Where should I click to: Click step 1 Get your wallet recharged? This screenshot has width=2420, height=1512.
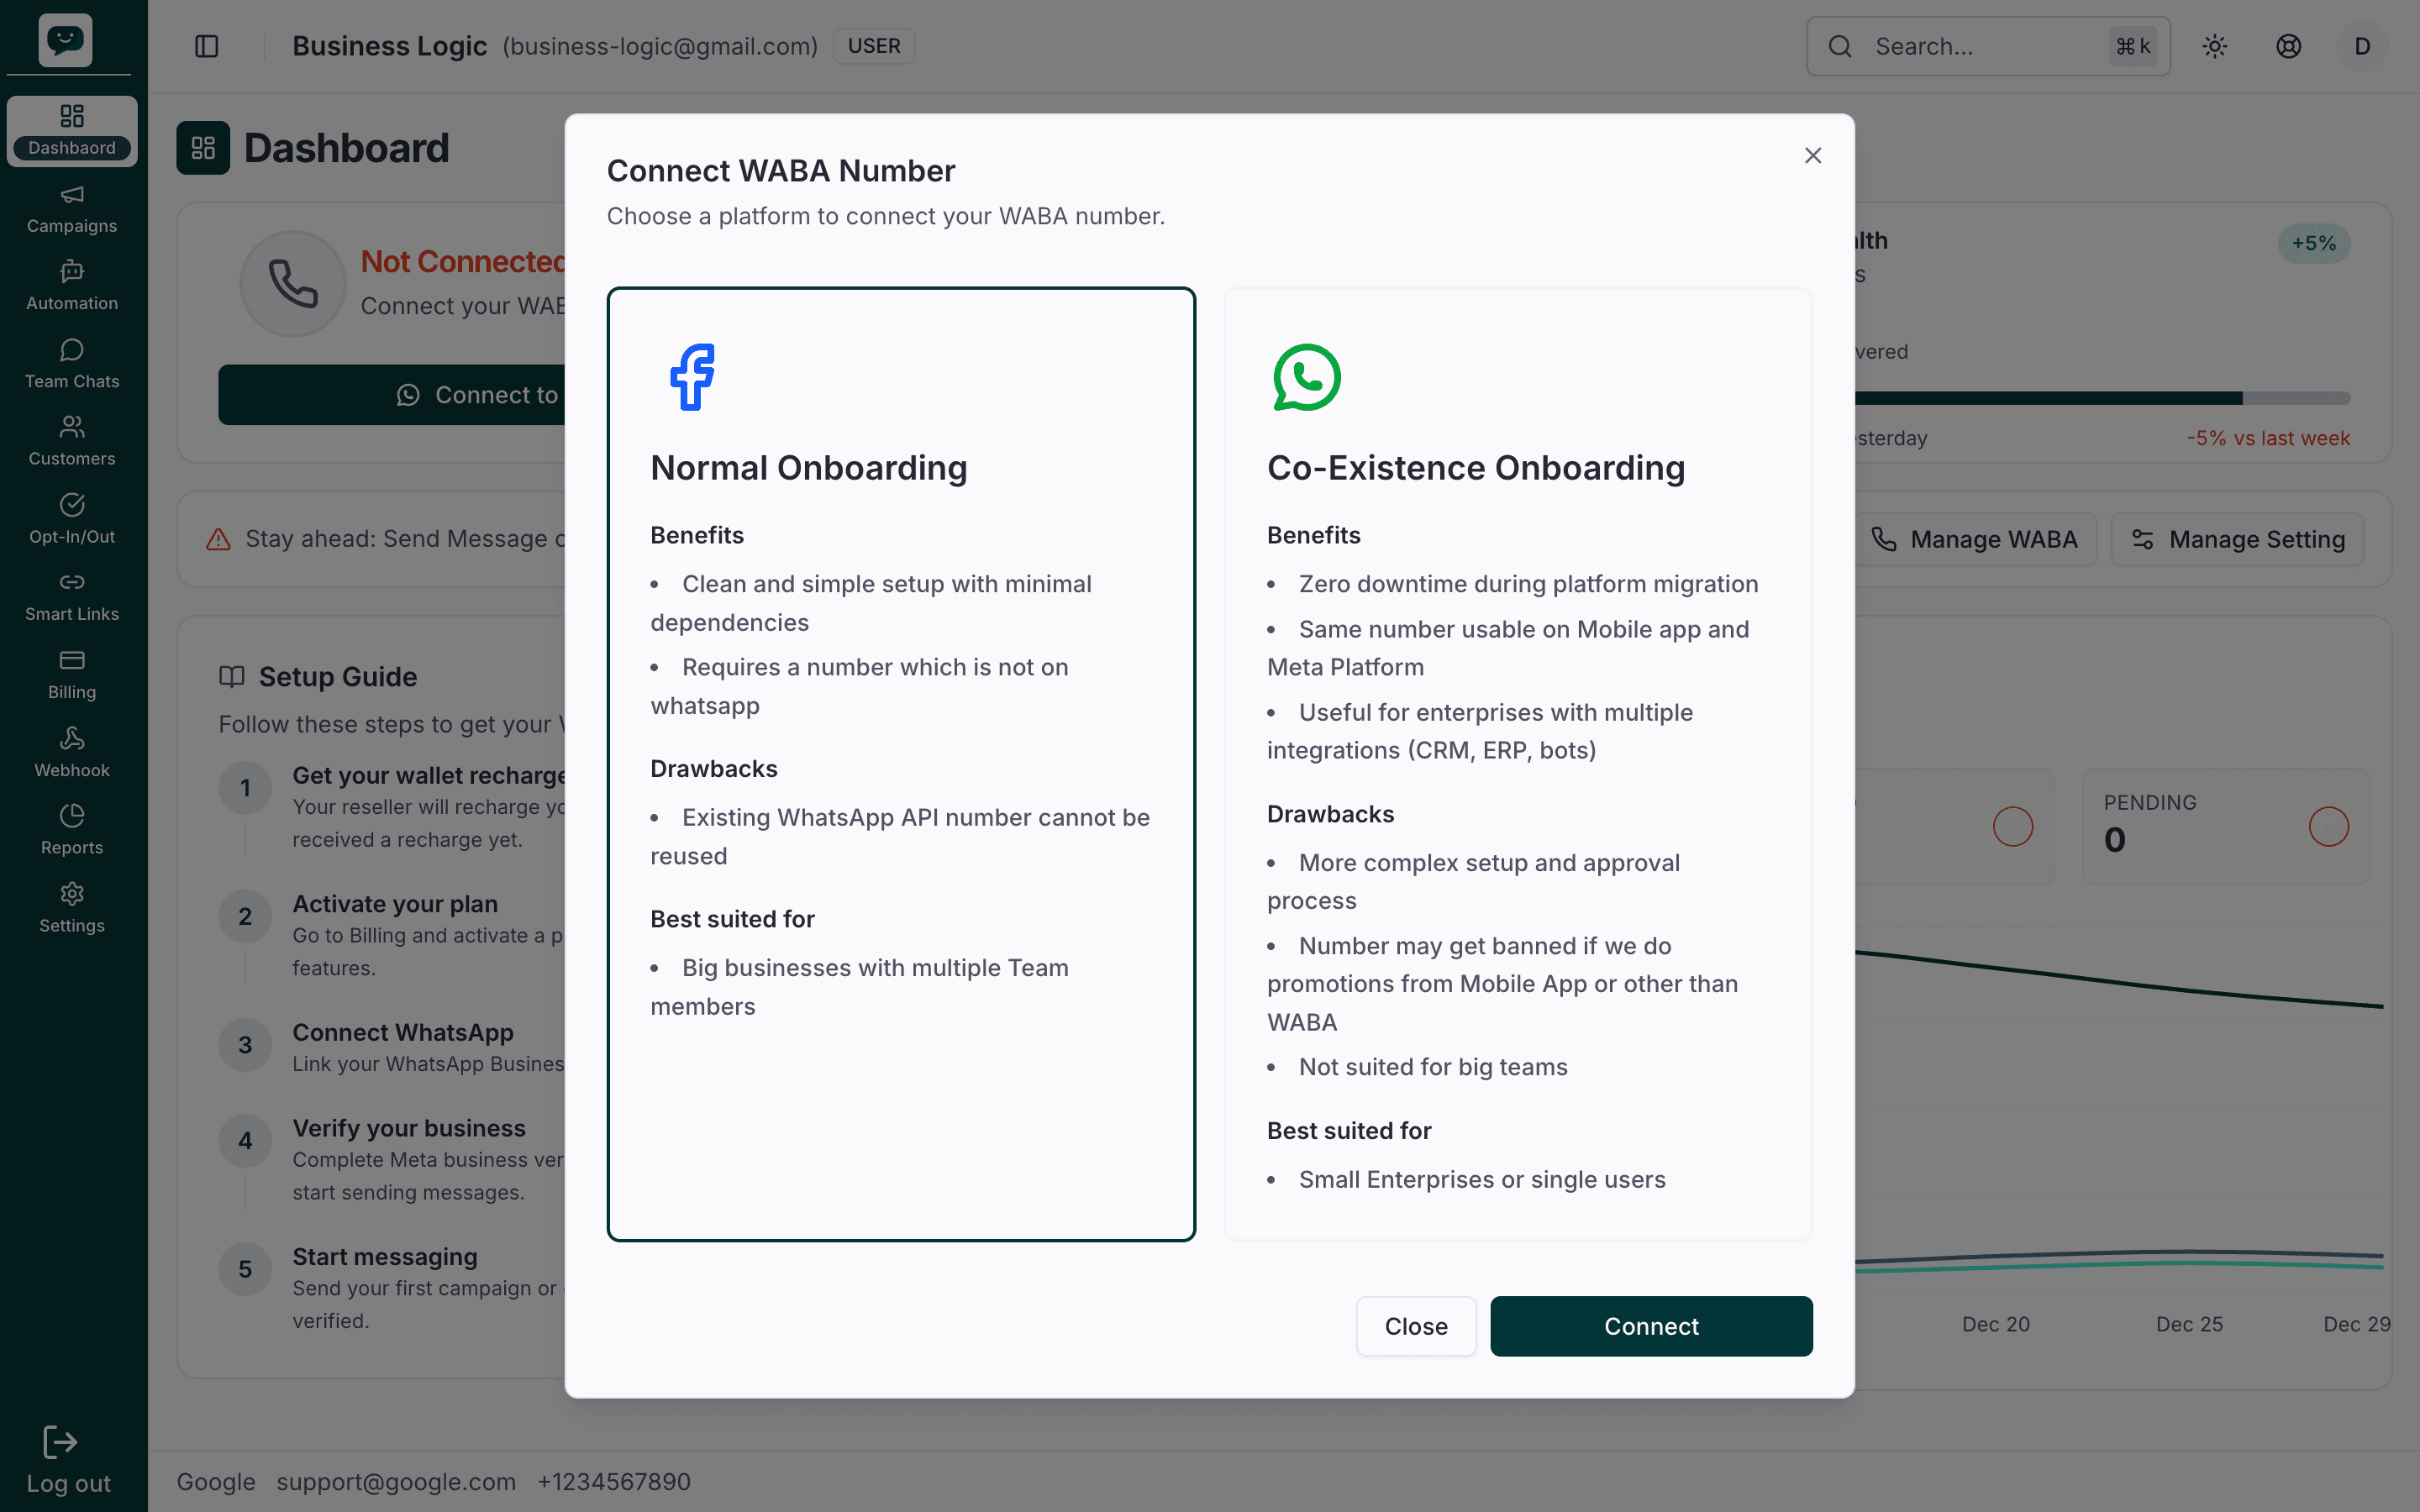coord(393,806)
